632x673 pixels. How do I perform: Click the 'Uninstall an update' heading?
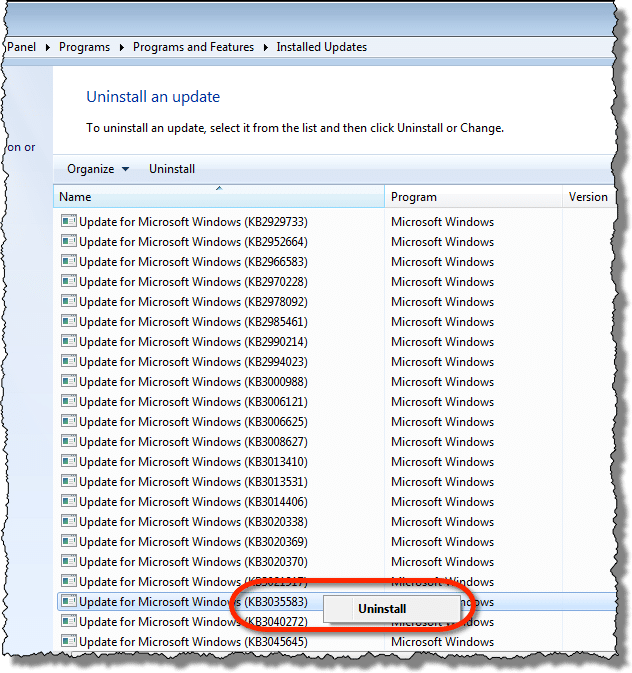point(153,97)
